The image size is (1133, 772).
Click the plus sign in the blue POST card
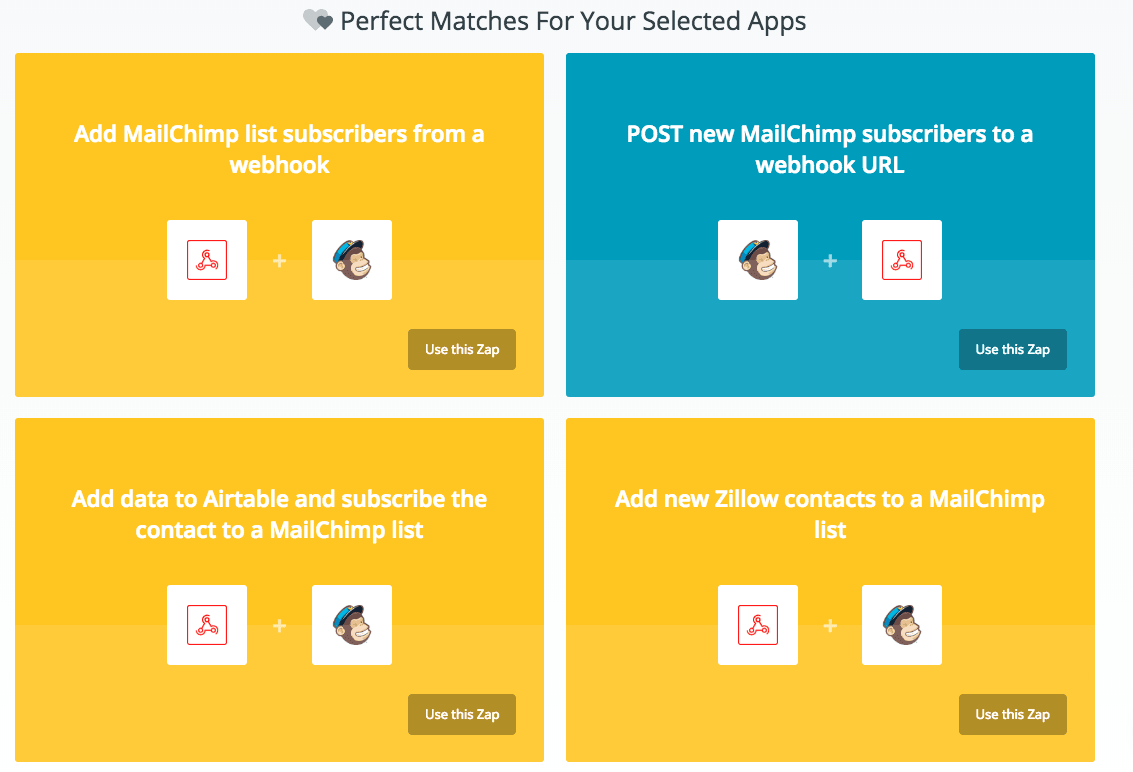[x=830, y=261]
